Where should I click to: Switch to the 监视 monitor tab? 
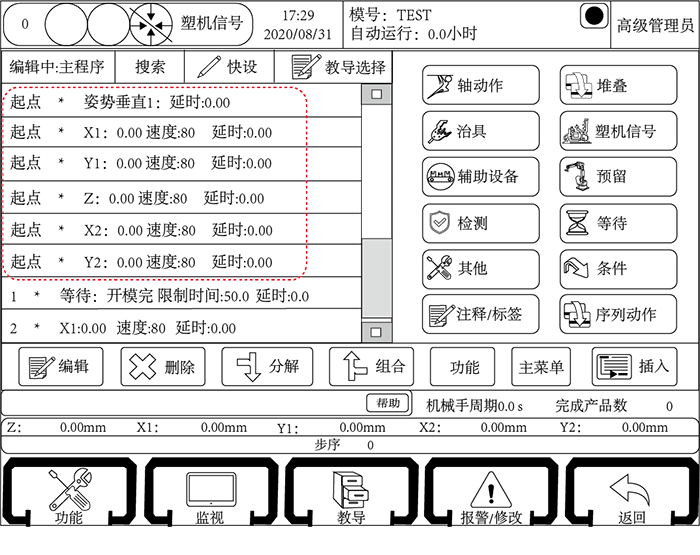209,497
